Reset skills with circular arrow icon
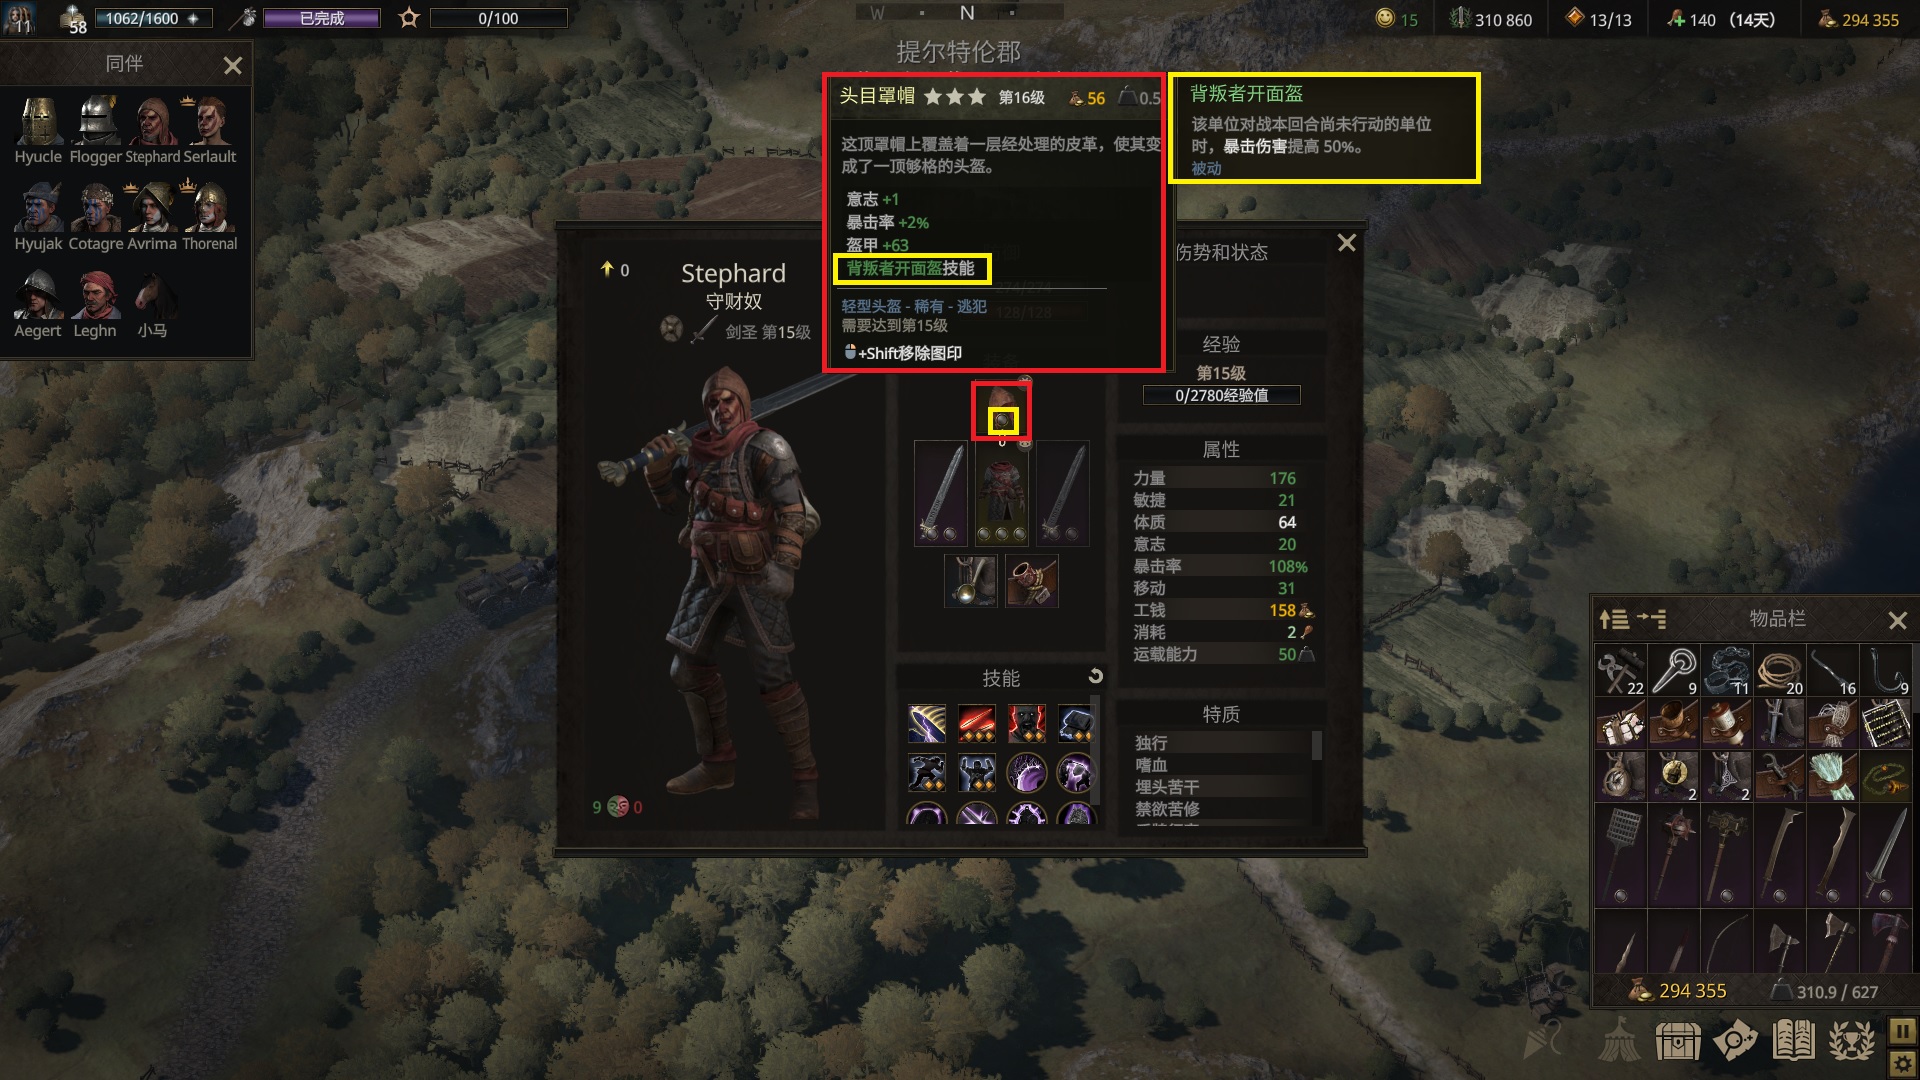1920x1080 pixels. coord(1095,677)
